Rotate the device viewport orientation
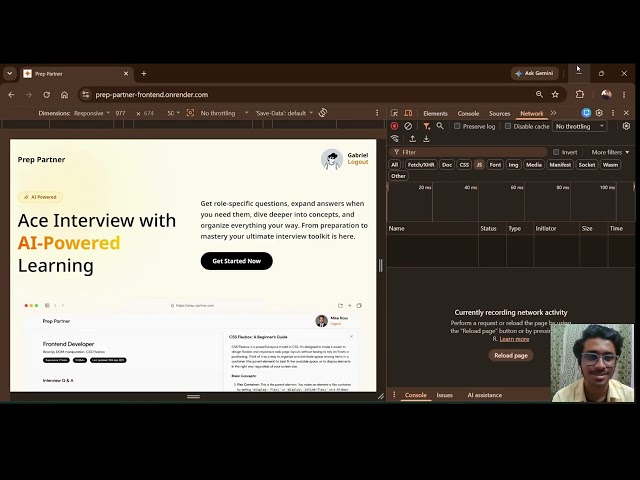Viewport: 640px width, 480px height. click(x=323, y=113)
